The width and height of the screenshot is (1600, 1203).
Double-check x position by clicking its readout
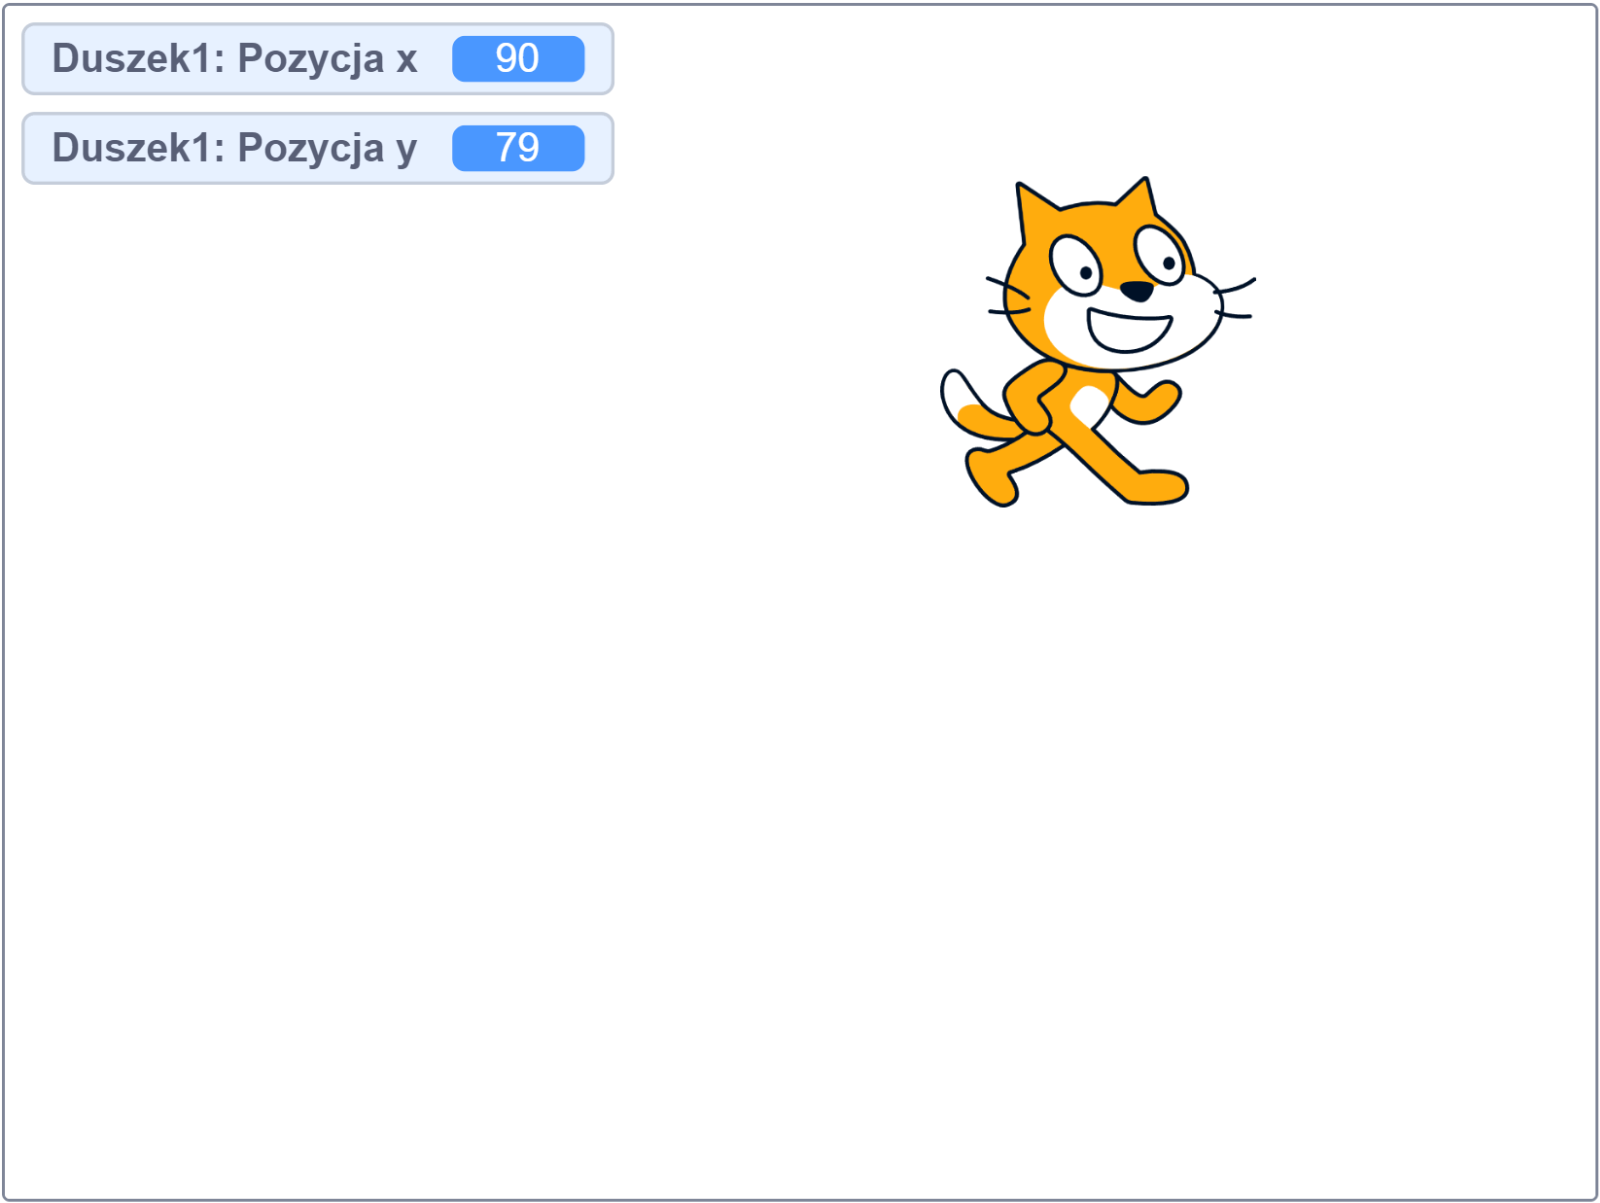518,59
